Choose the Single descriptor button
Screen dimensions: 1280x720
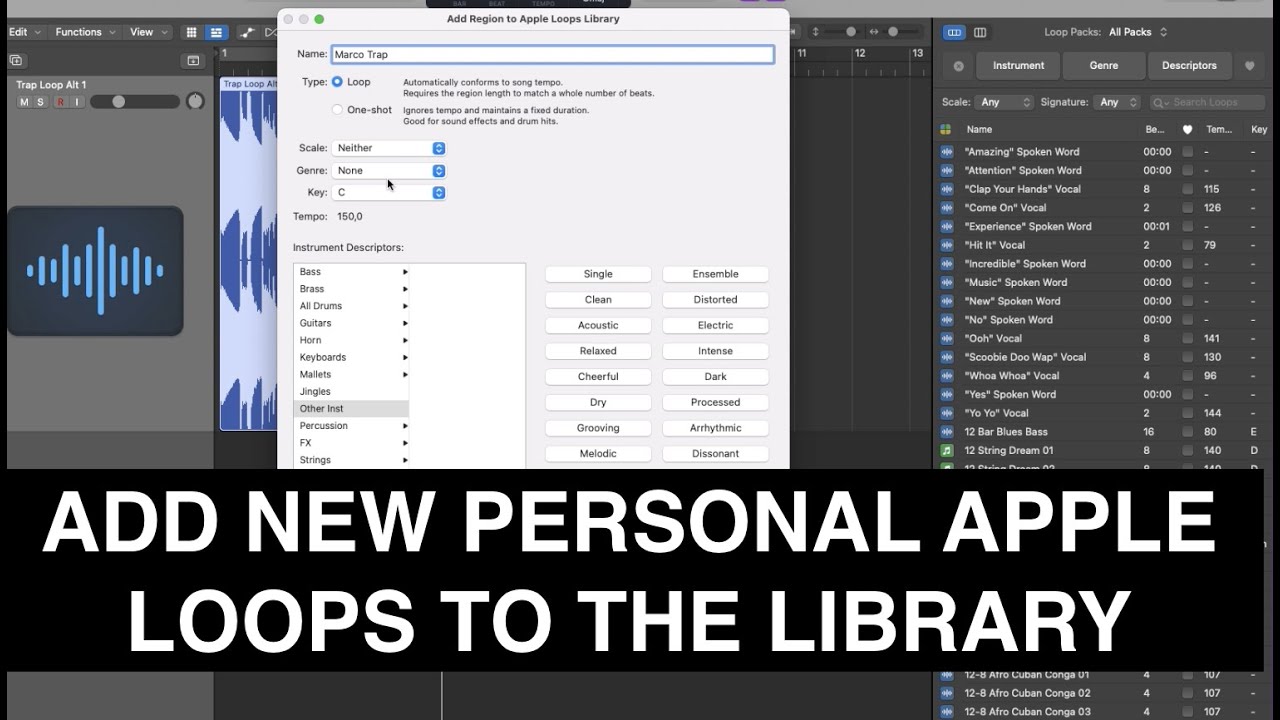tap(598, 274)
